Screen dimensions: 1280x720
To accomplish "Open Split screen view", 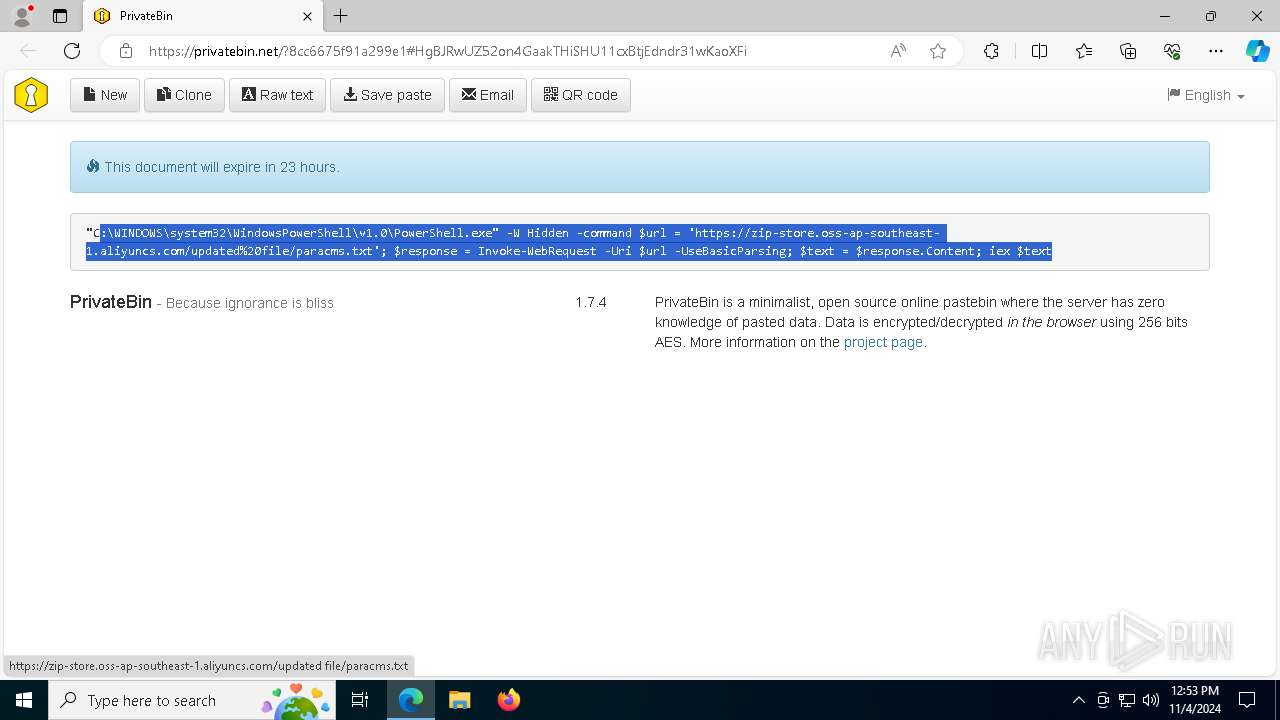I will (1039, 51).
